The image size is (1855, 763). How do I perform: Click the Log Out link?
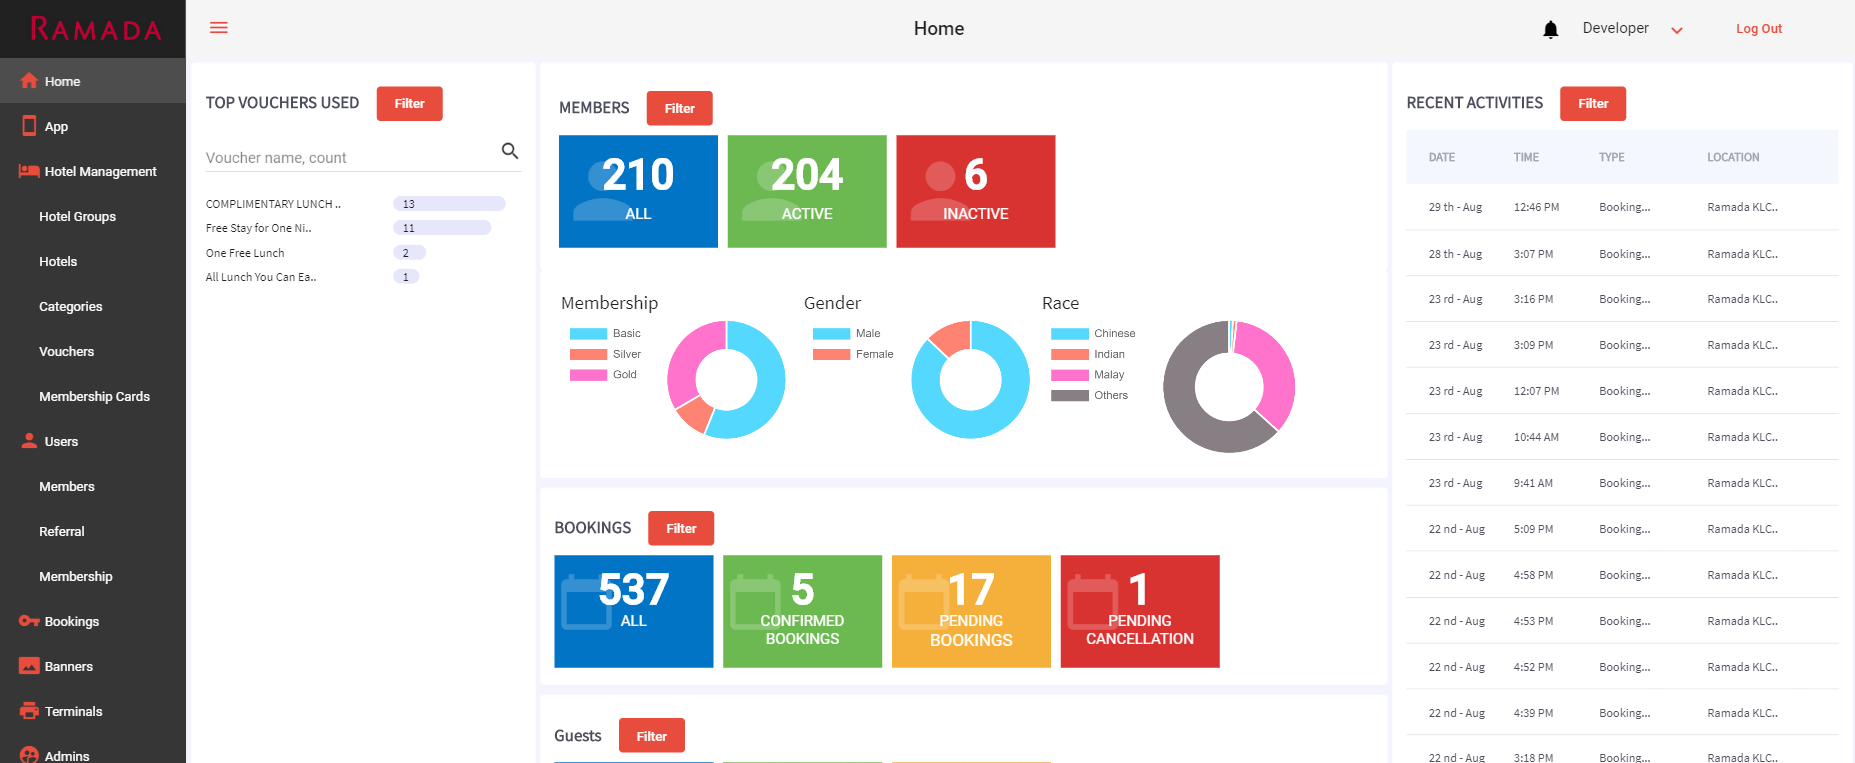1758,29
